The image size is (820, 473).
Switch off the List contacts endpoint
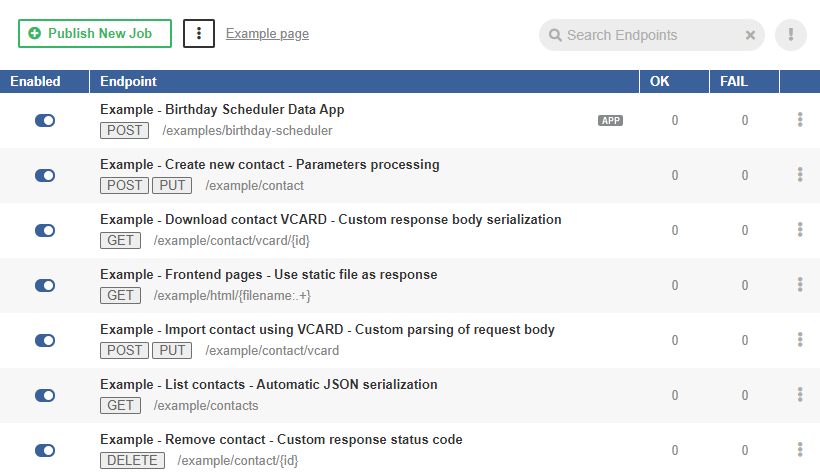45,395
